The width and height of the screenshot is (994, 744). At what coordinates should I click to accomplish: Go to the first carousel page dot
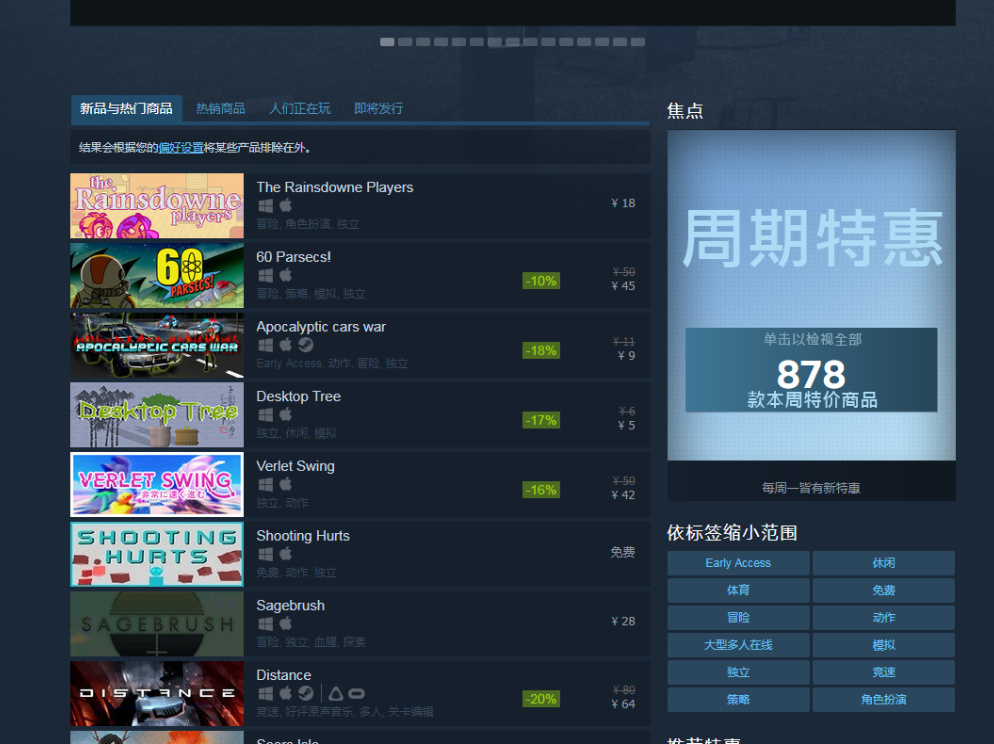coord(387,42)
